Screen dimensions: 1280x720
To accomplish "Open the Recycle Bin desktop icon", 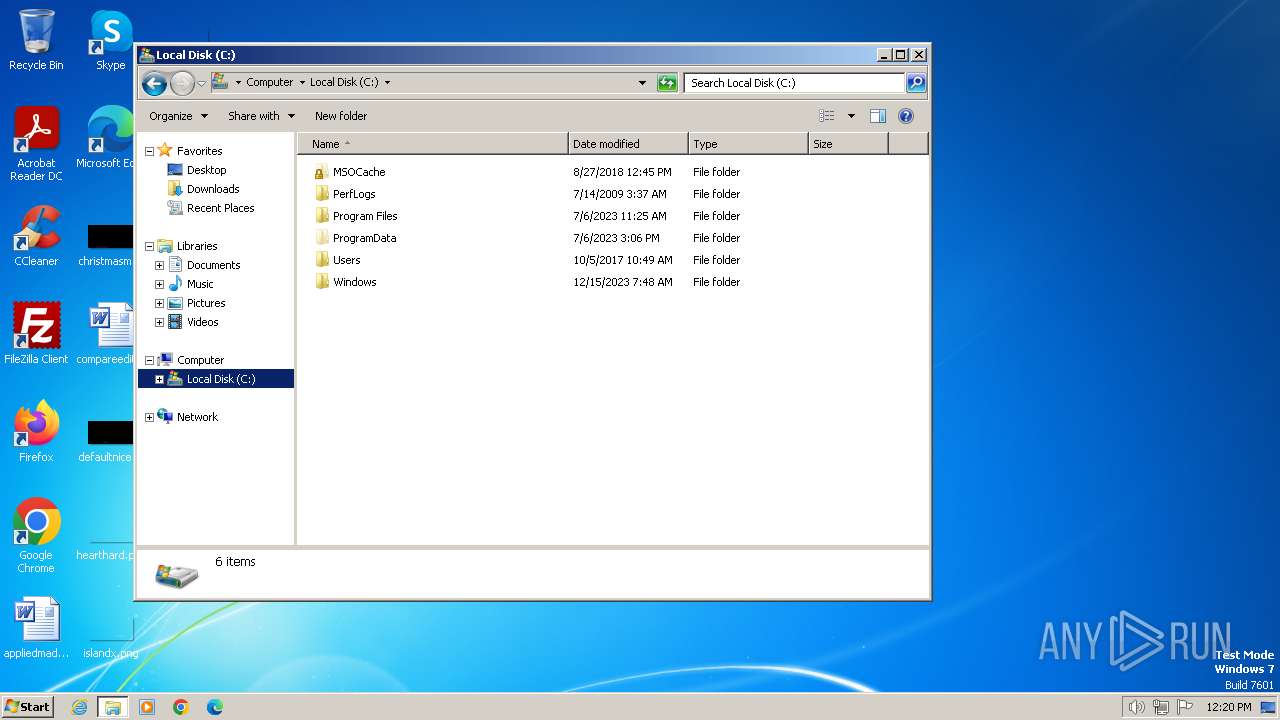I will 36,40.
